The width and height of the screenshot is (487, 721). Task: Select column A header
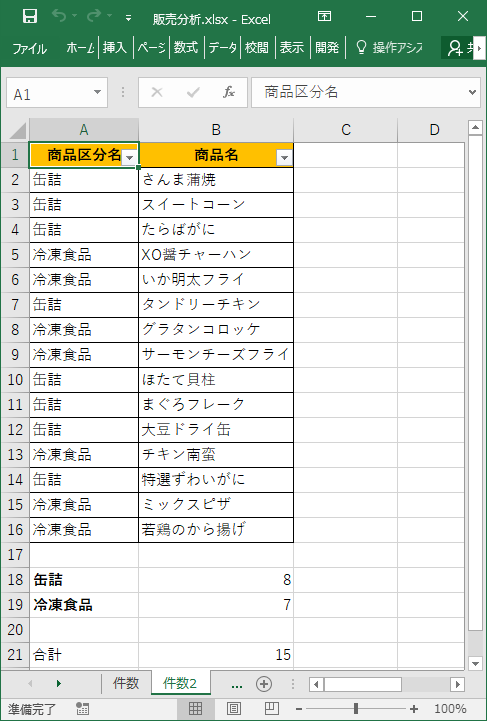coord(84,130)
